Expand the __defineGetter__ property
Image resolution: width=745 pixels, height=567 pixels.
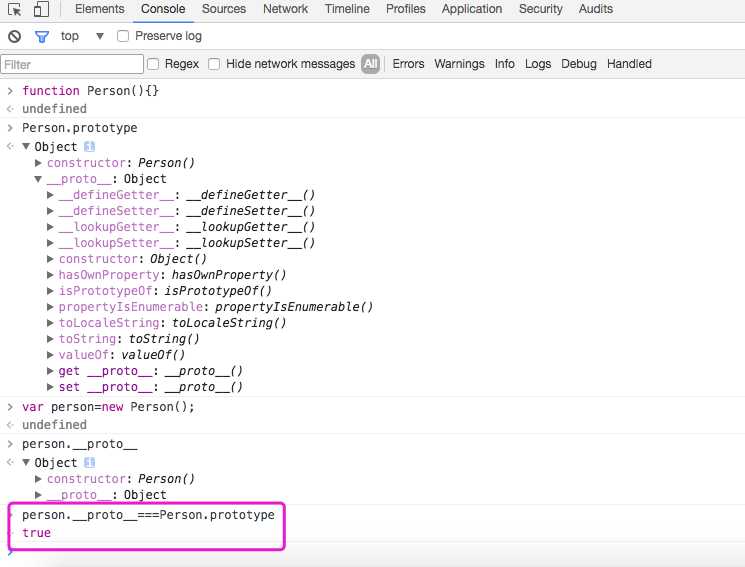(x=50, y=195)
